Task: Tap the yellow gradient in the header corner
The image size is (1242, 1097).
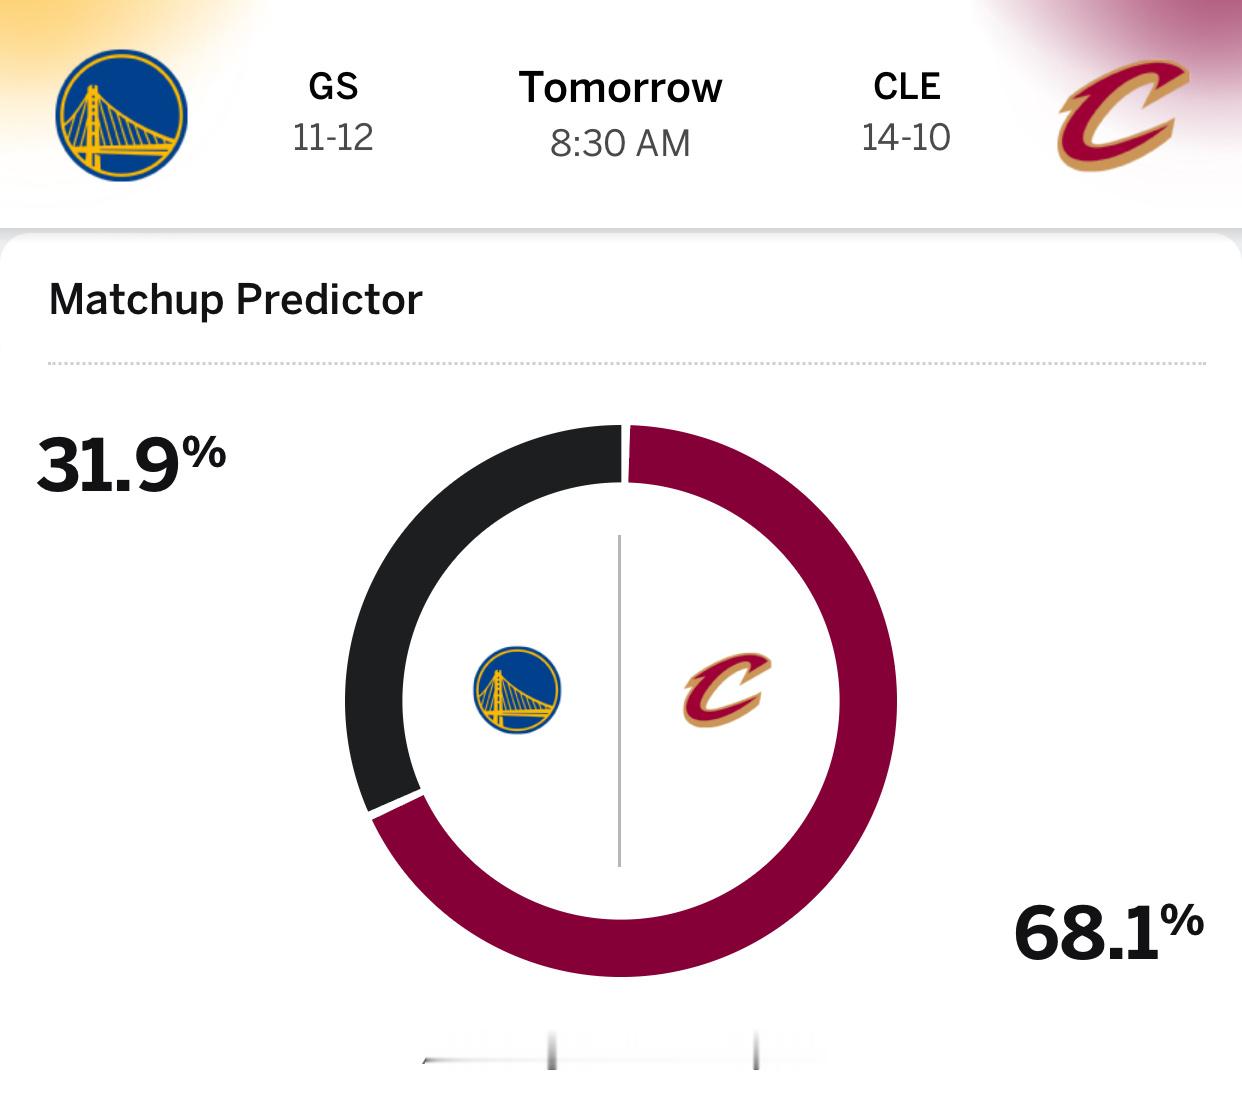Action: (40, 30)
